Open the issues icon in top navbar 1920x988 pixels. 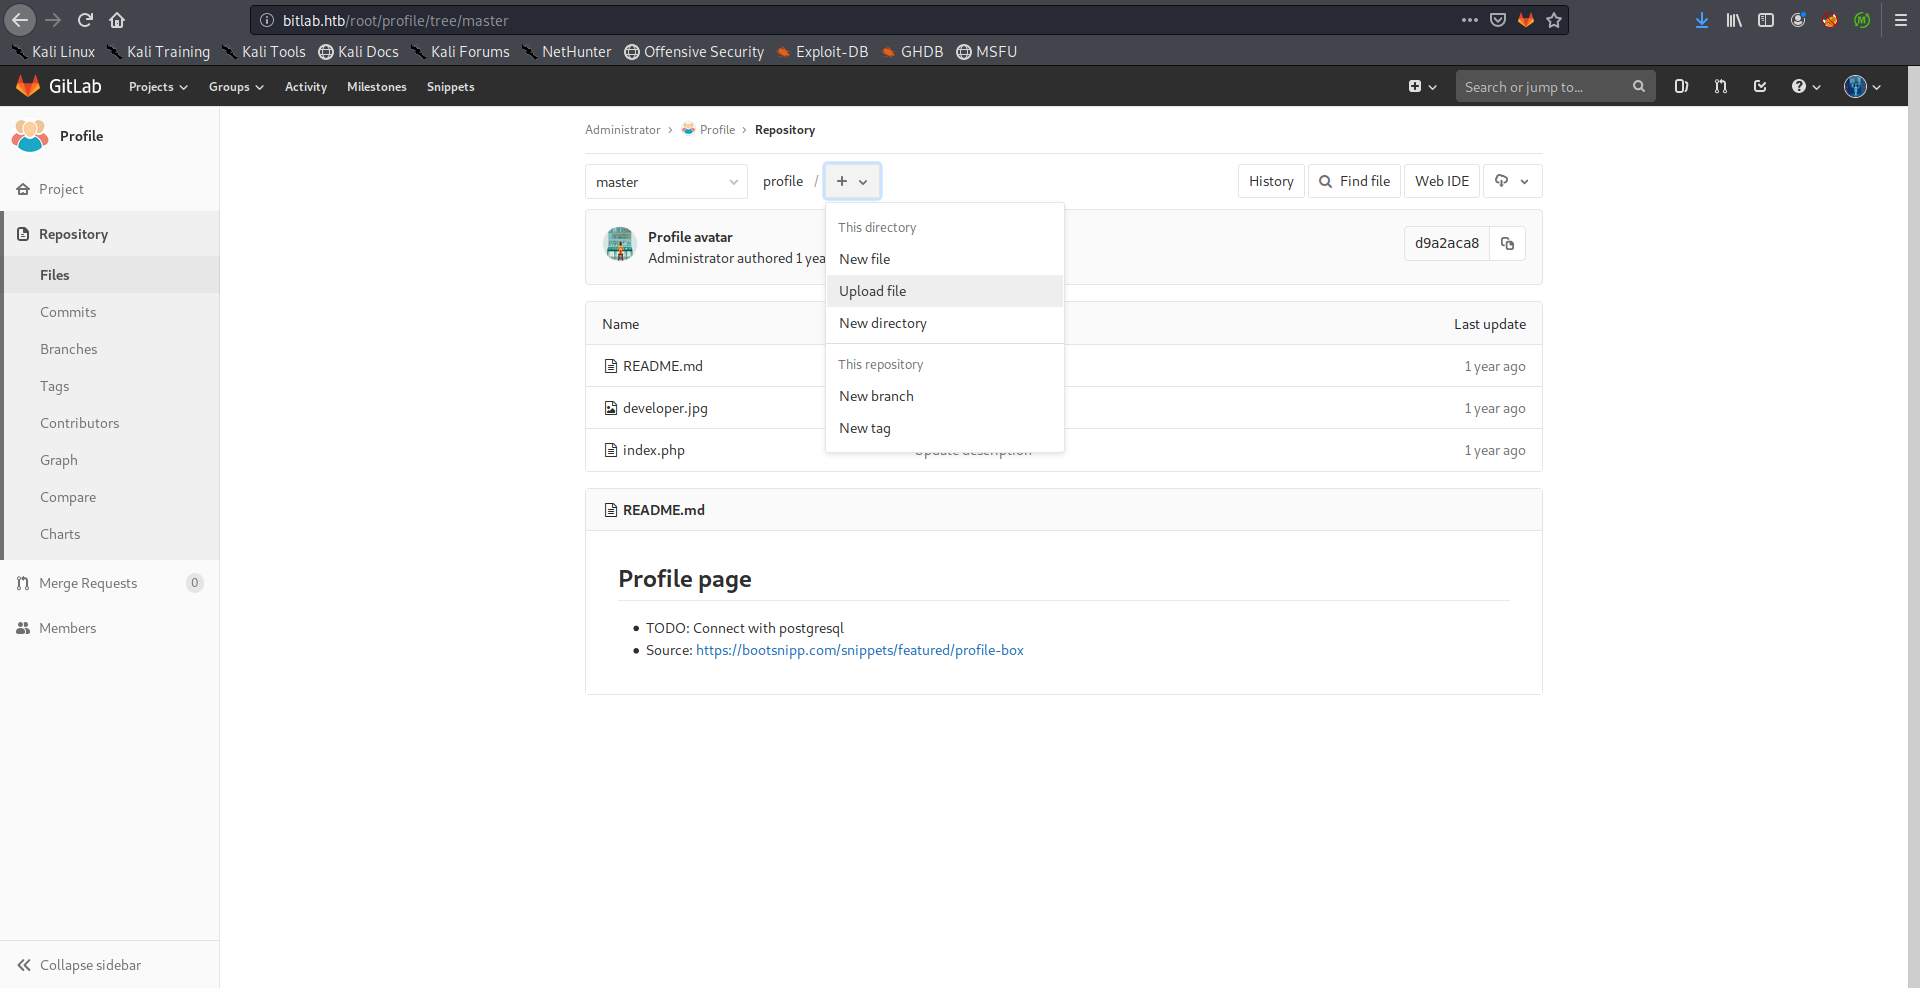tap(1681, 87)
